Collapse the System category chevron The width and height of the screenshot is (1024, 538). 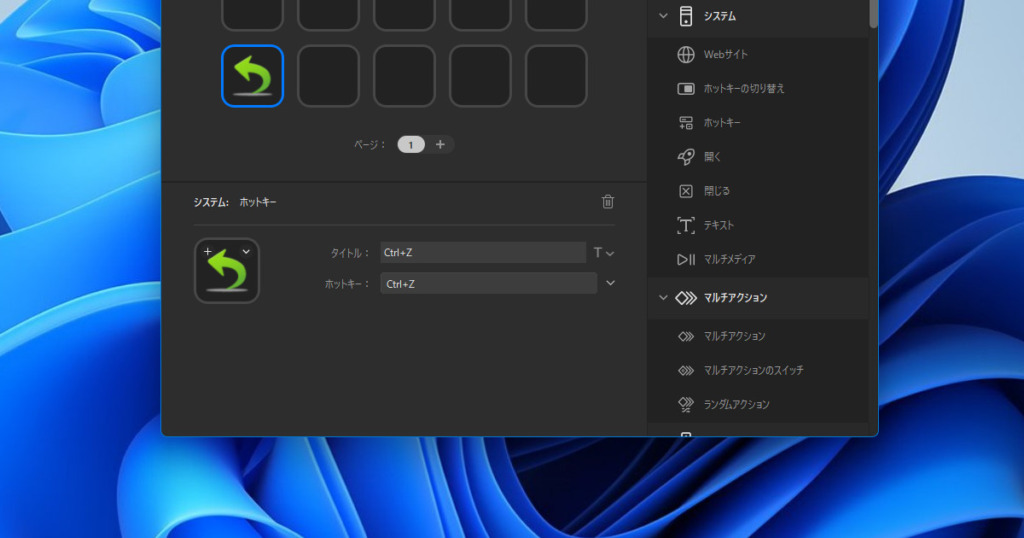[x=663, y=16]
